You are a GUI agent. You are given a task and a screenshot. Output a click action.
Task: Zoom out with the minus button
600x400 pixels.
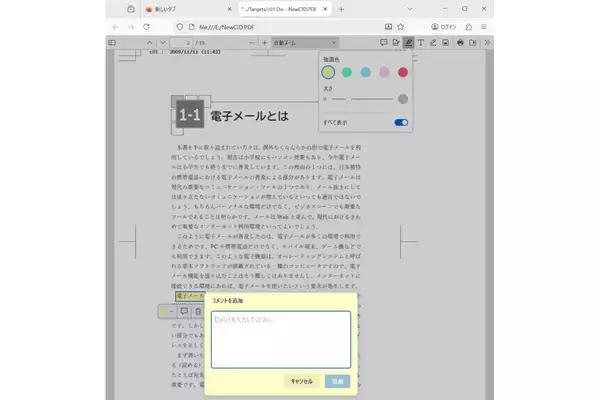click(251, 43)
